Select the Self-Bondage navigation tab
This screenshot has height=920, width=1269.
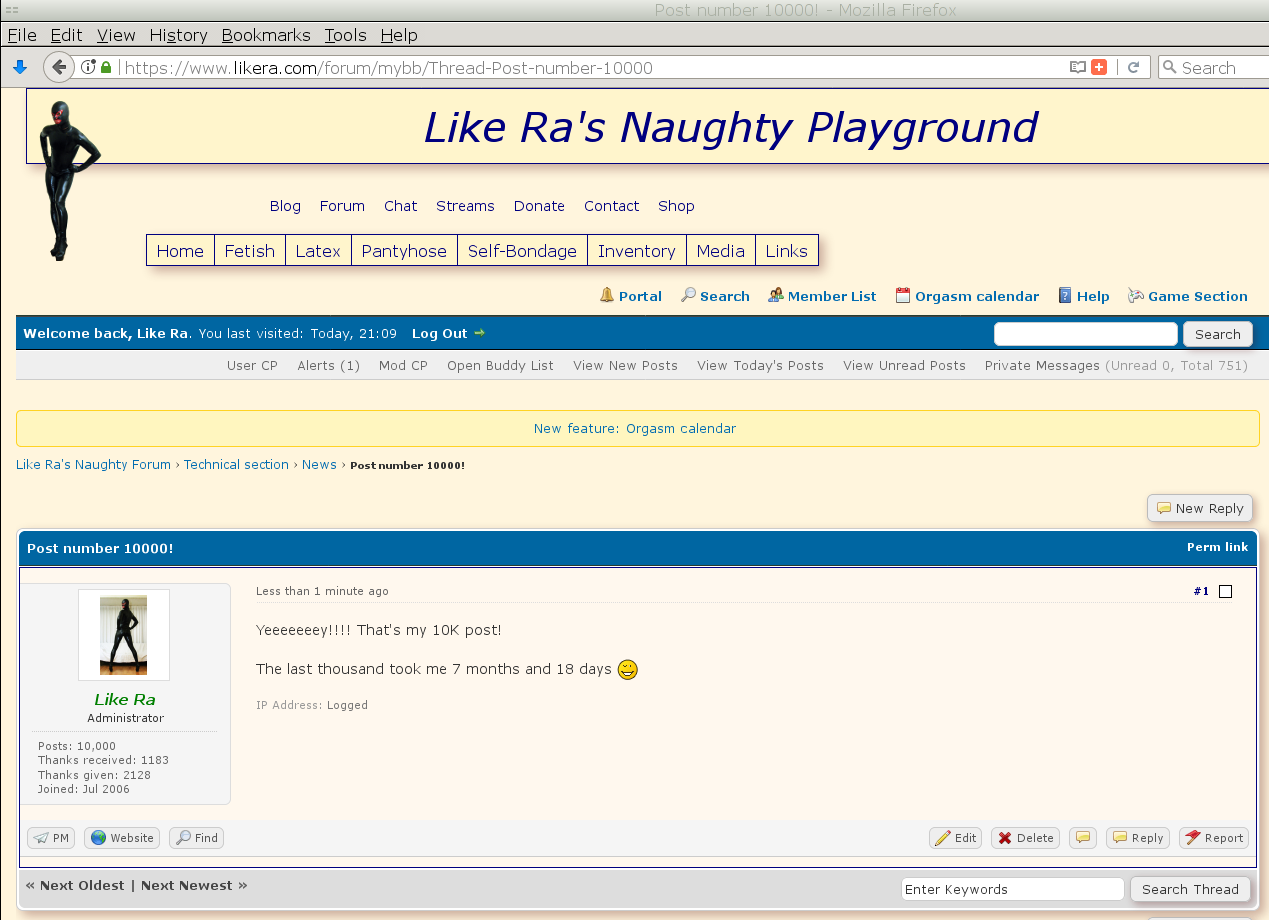point(522,251)
